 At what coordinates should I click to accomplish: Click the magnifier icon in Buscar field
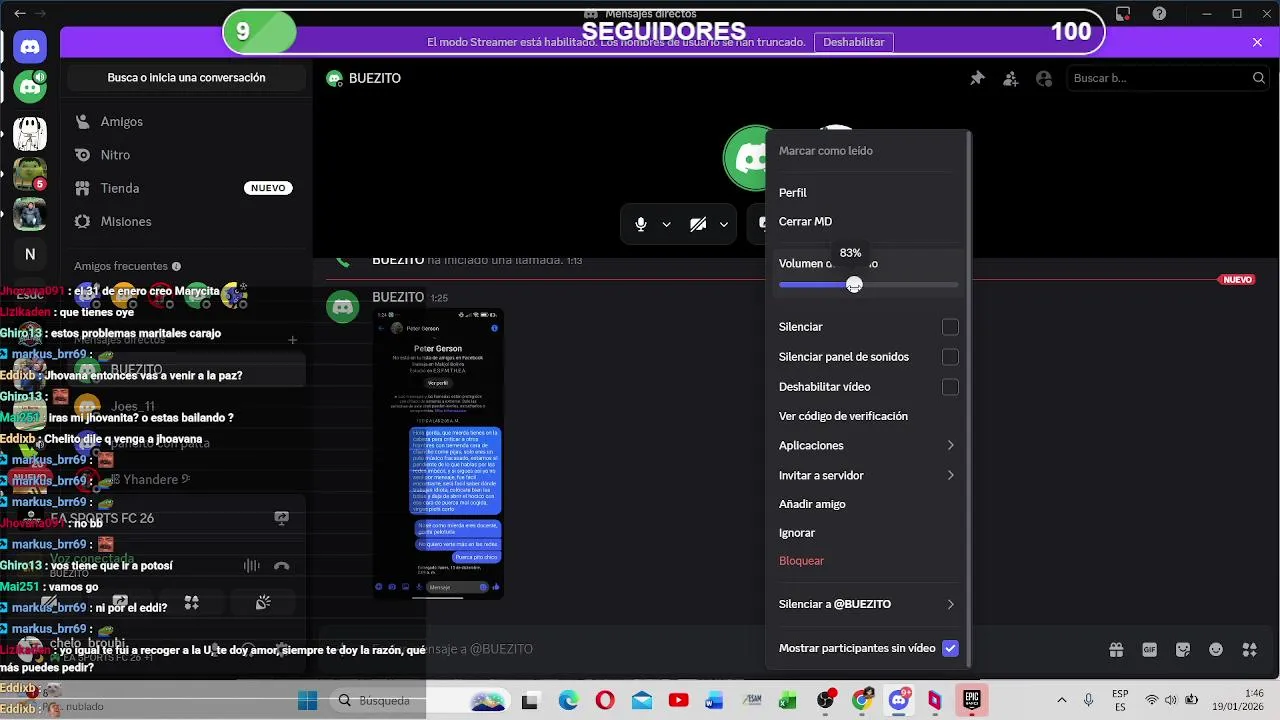pos(1258,78)
